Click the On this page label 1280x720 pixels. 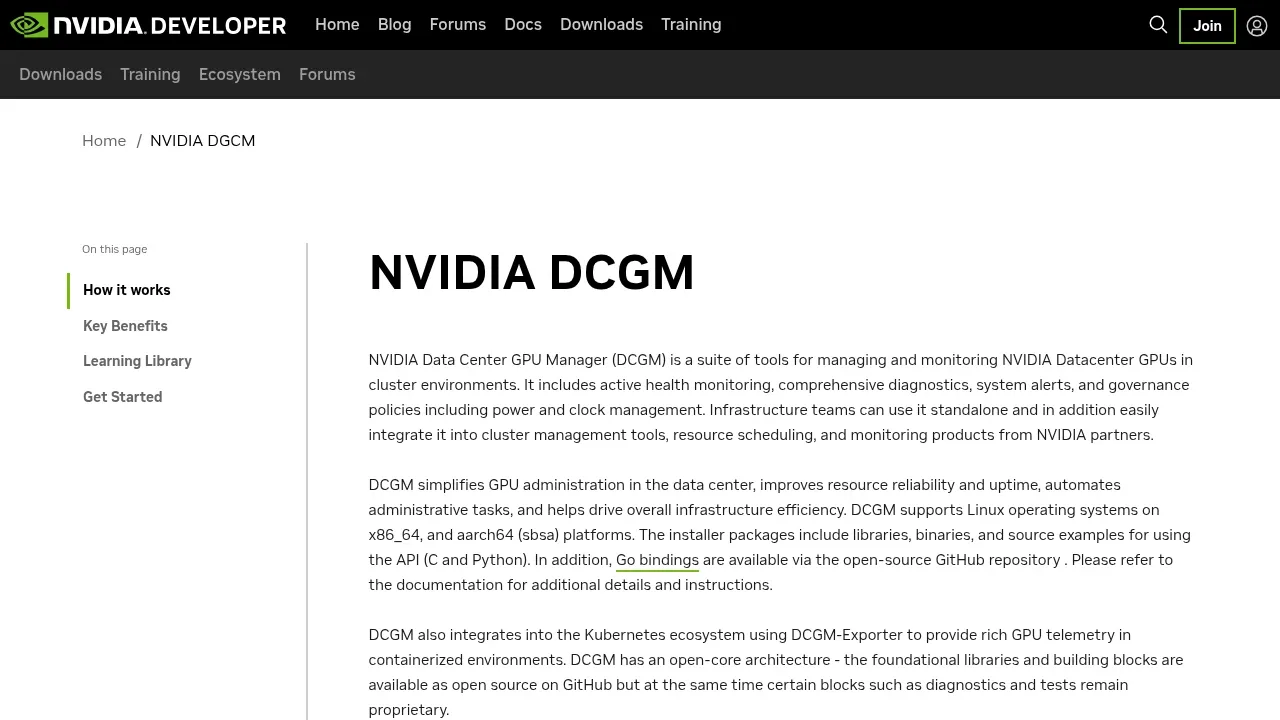[114, 249]
